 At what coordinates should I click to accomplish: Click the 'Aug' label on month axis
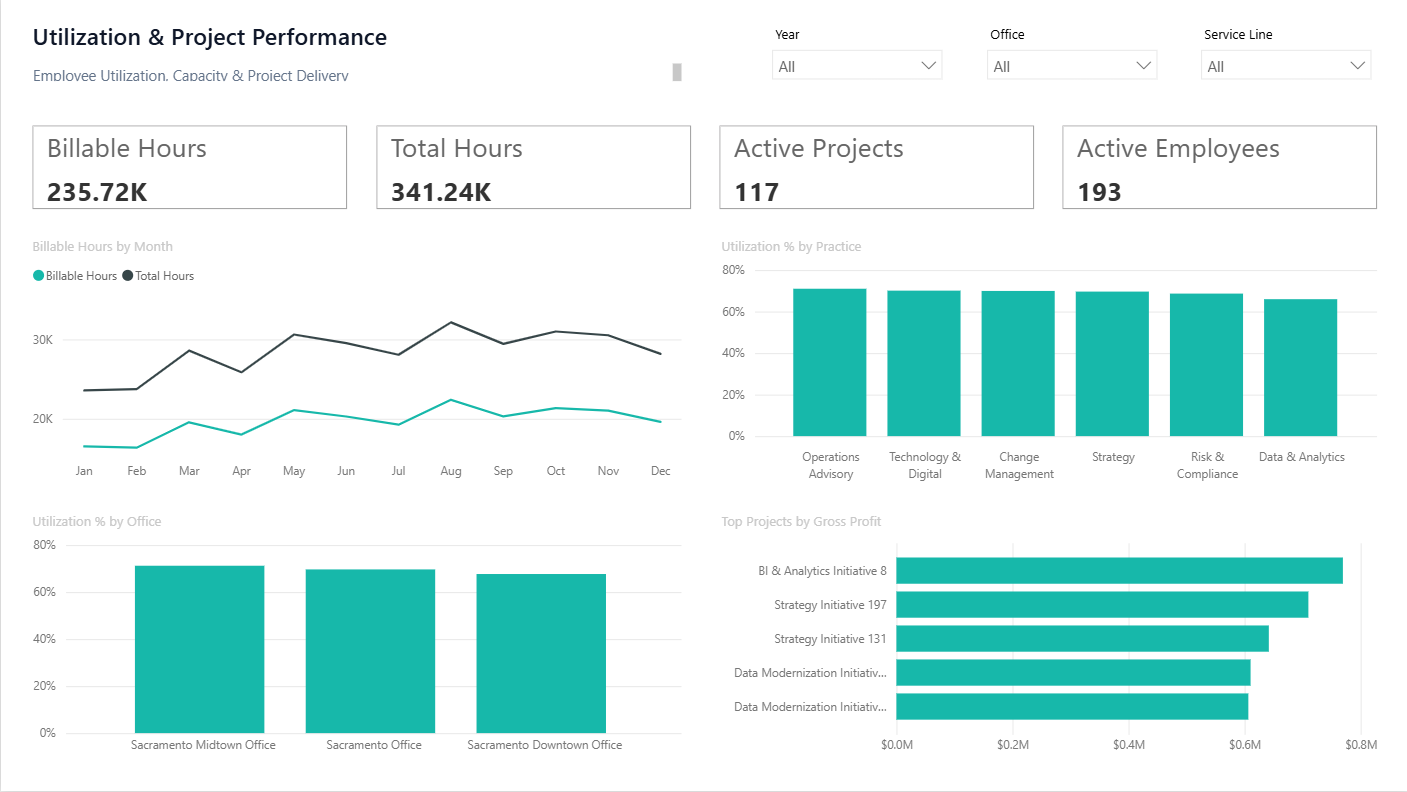451,471
